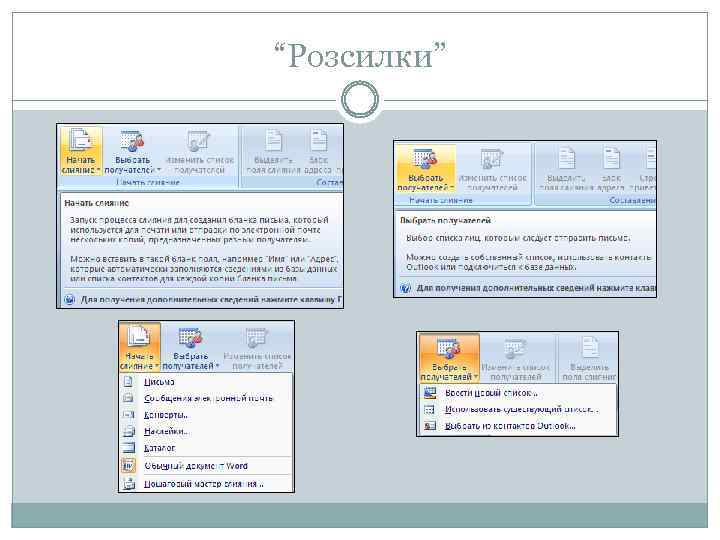Viewport: 720px width, 540px height.
Task: Click tooltip line 'Выбор списка лиц, которым следует отправить'
Action: [518, 238]
